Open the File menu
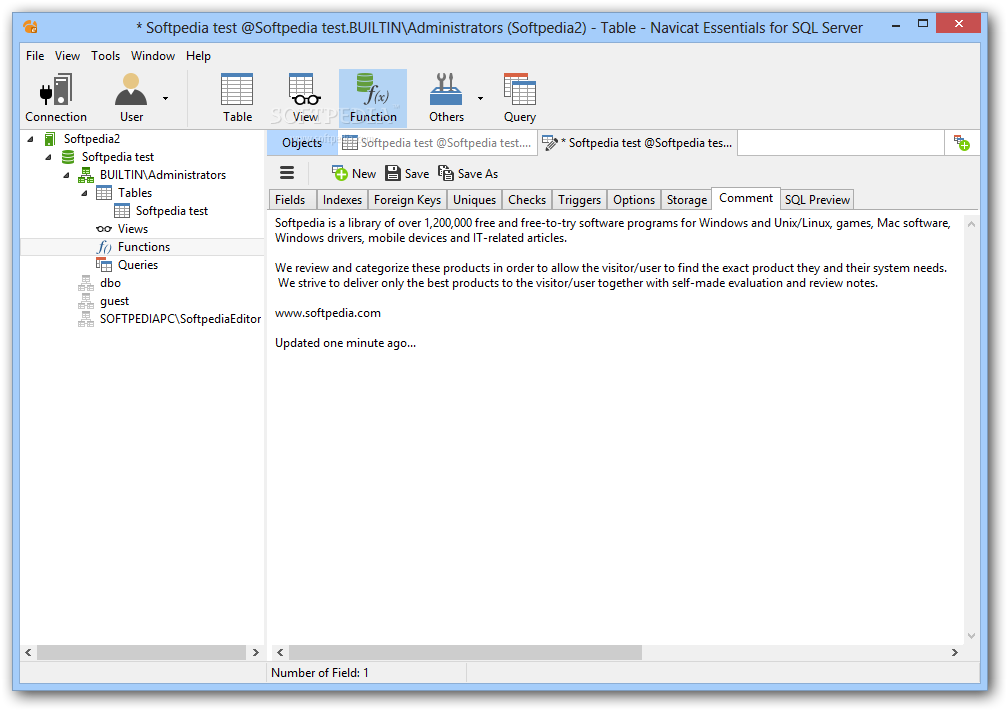The width and height of the screenshot is (1008, 711). pyautogui.click(x=35, y=56)
